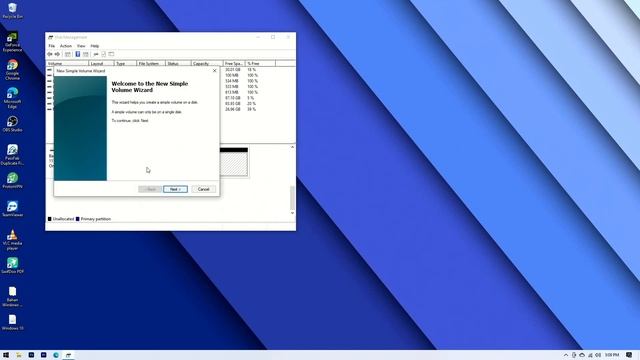Open TeamViewer desktop icon
640x360 pixels.
[x=12, y=209]
